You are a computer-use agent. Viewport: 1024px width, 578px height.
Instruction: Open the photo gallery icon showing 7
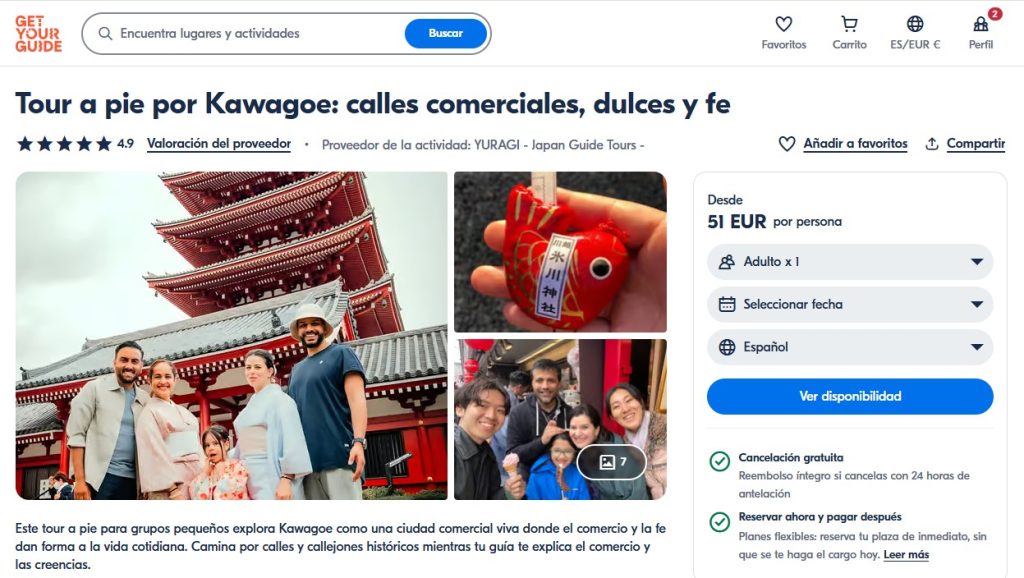[x=612, y=462]
